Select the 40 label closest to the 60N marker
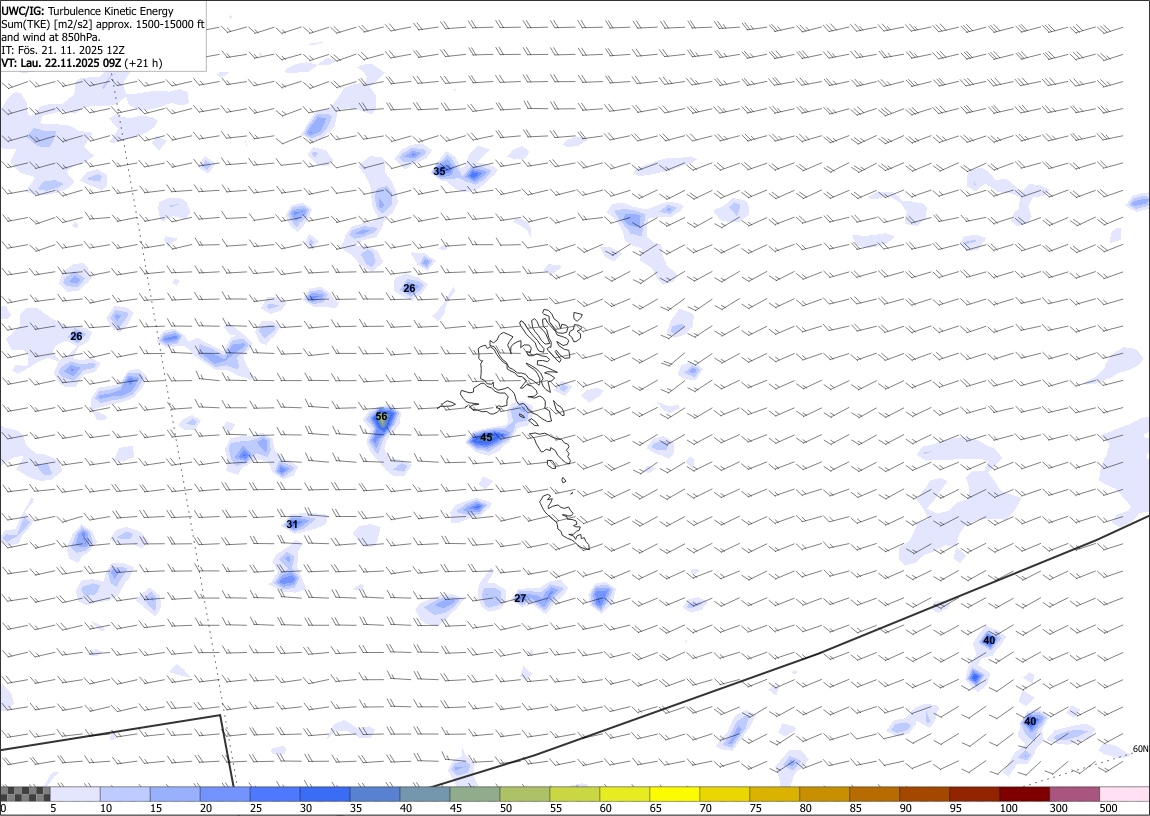The image size is (1150, 816). click(1030, 721)
